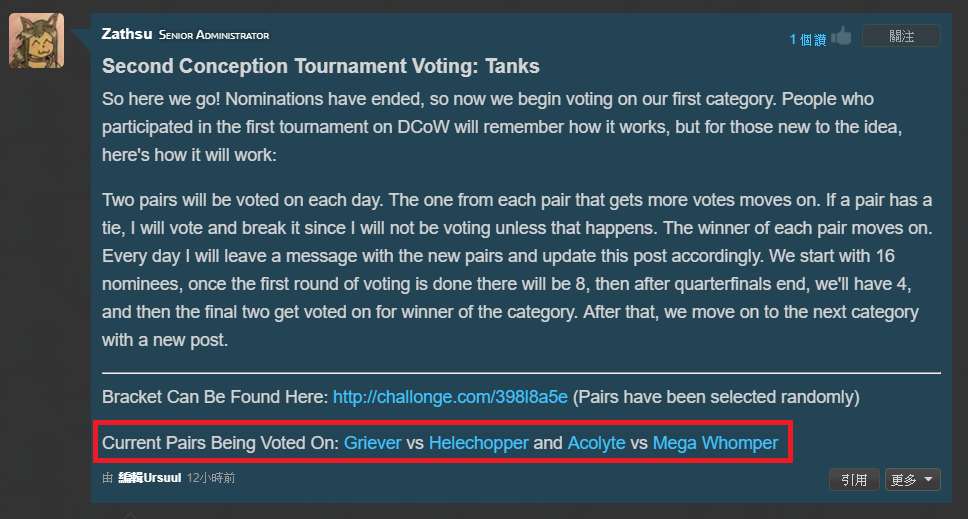Click the thumbs-up like icon
This screenshot has height=519, width=968.
tap(841, 37)
